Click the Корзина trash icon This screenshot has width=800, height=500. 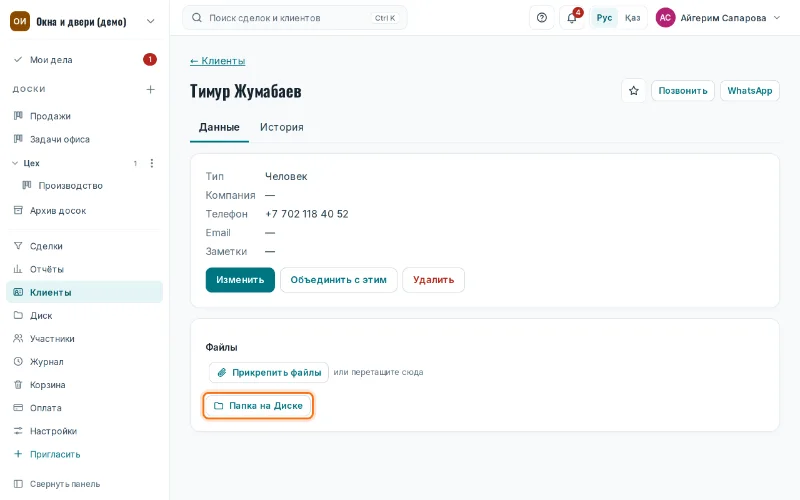click(x=18, y=385)
